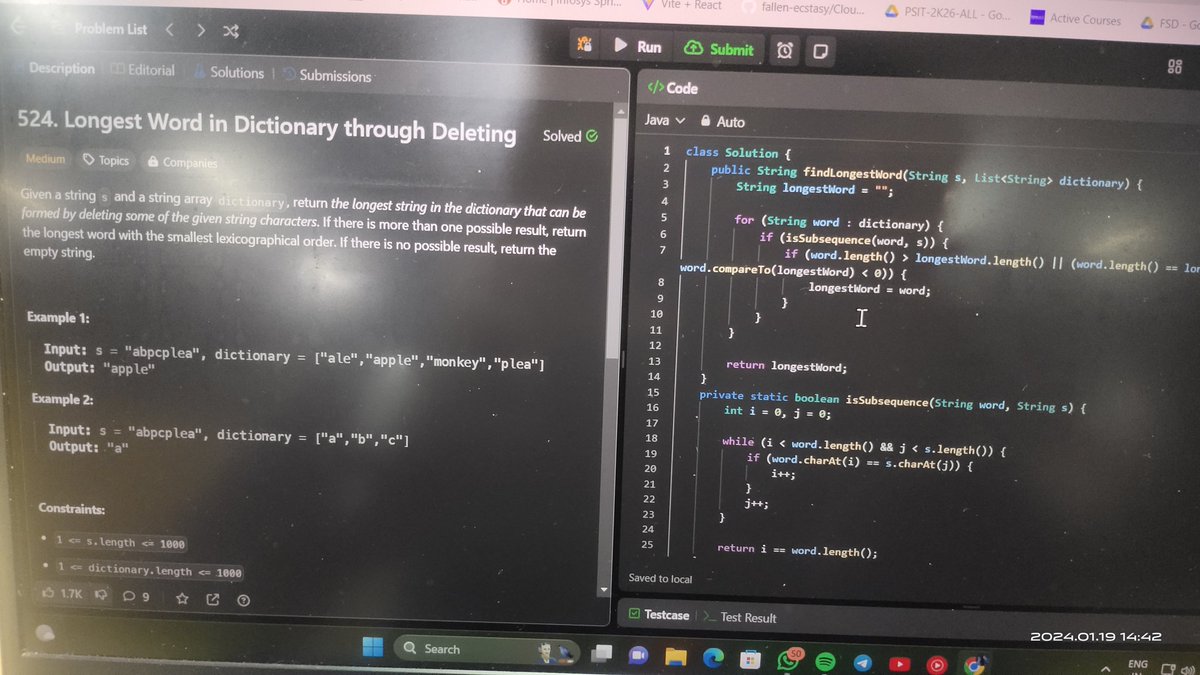This screenshot has width=1200, height=675.
Task: Open WhatsApp from taskbar
Action: pyautogui.click(x=788, y=660)
